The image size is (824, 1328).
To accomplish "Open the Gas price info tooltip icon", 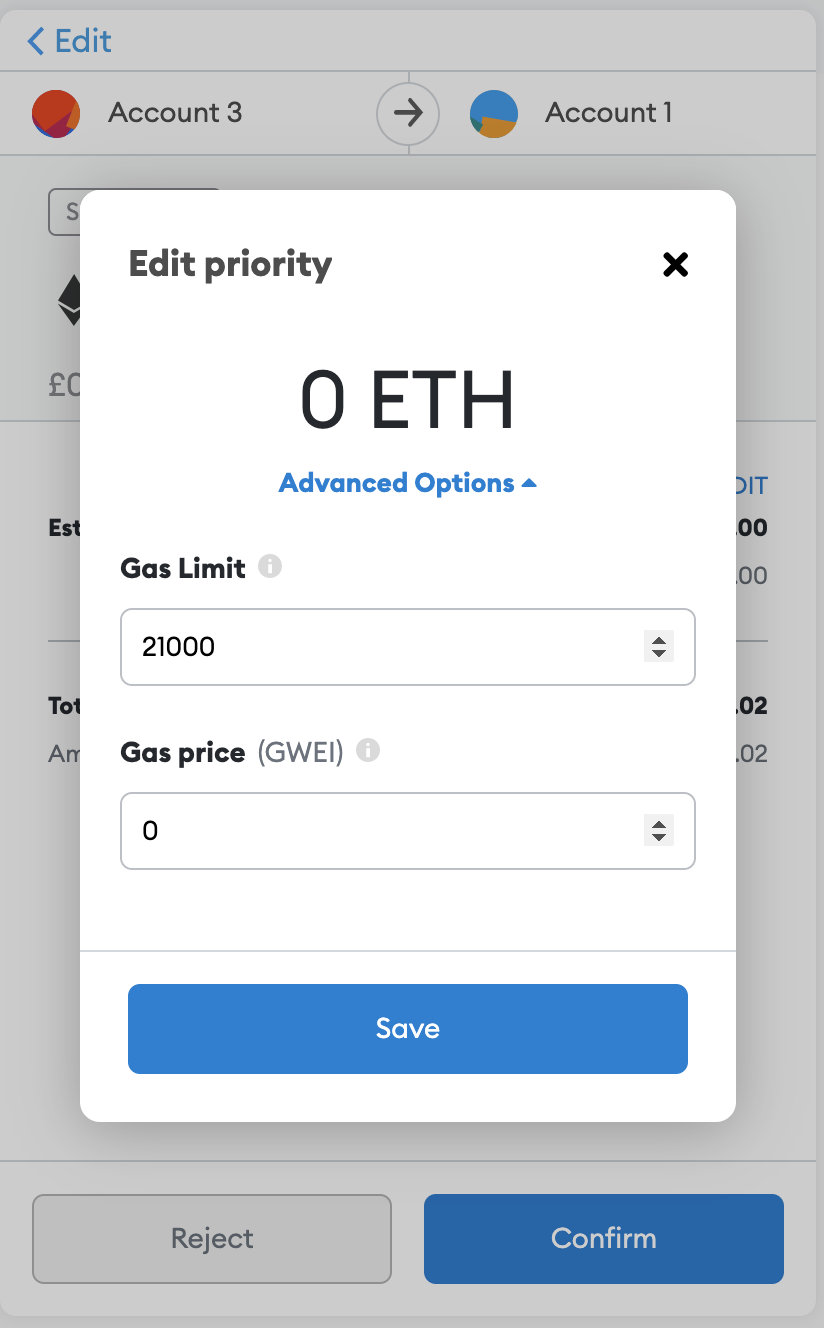I will 366,750.
